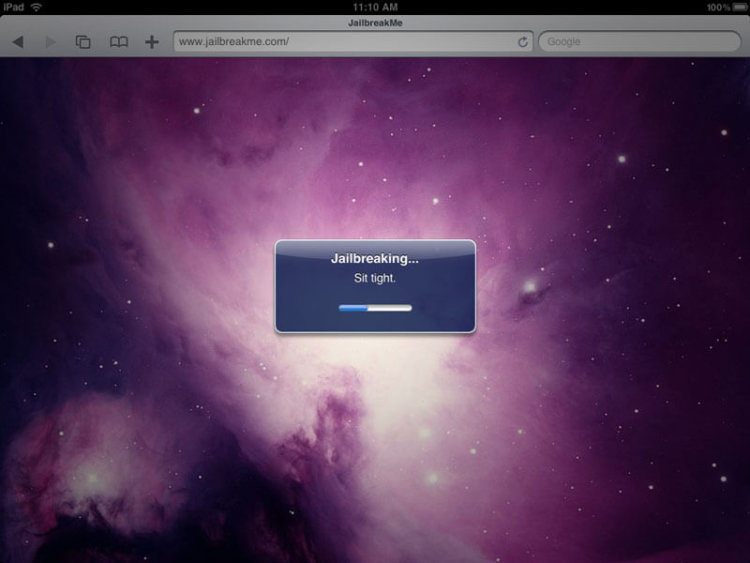Select the www.jailbreakme.com address field

353,42
